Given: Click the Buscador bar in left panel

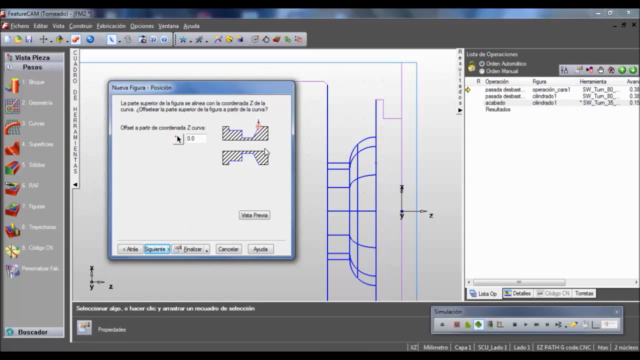Looking at the screenshot, I should click(34, 332).
